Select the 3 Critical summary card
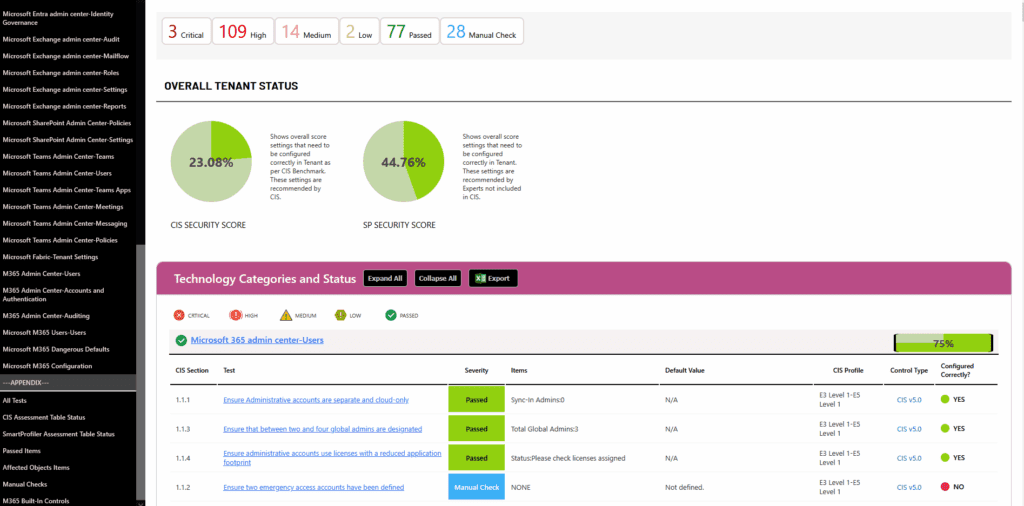Screen dimensions: 1024x506 (187, 32)
